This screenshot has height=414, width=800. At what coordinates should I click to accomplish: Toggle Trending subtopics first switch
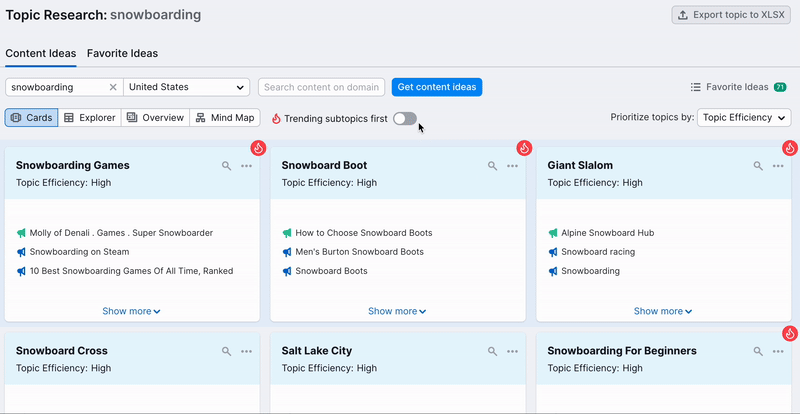(x=404, y=118)
